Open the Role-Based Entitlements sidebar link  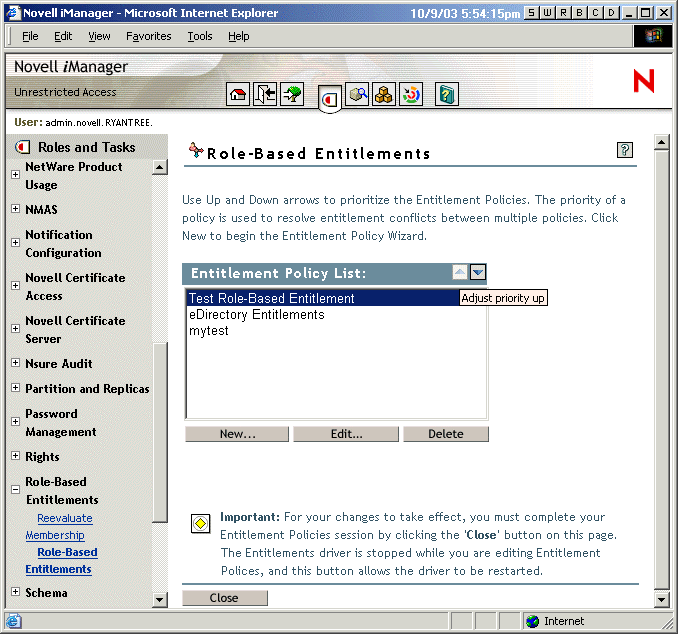coord(61,561)
